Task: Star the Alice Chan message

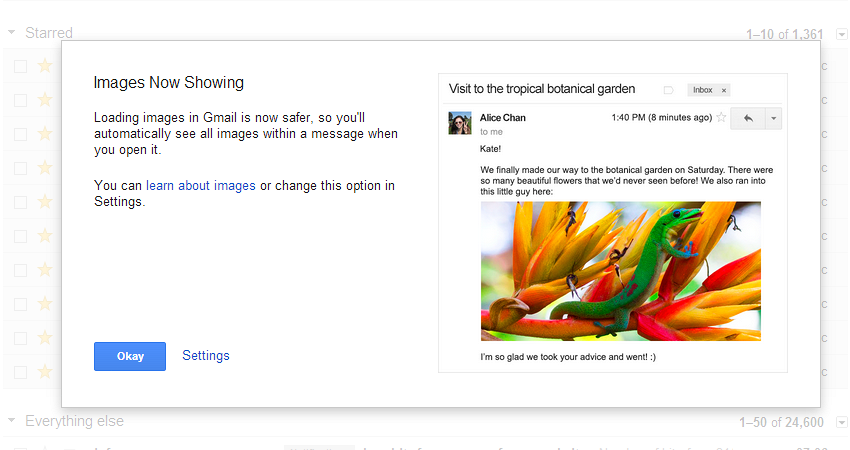Action: click(x=721, y=117)
